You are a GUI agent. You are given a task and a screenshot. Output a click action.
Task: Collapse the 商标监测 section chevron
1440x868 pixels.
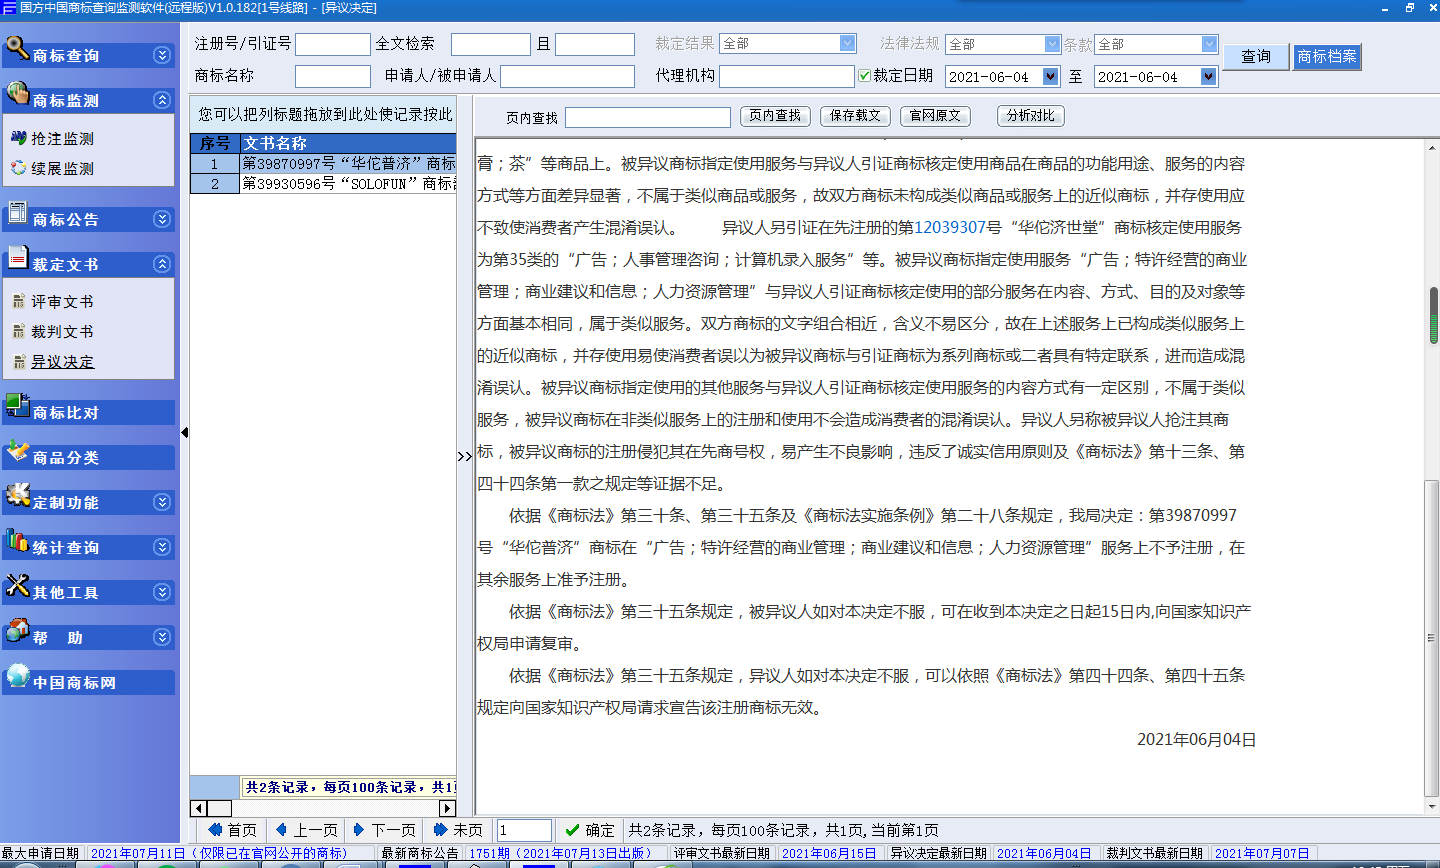click(162, 100)
